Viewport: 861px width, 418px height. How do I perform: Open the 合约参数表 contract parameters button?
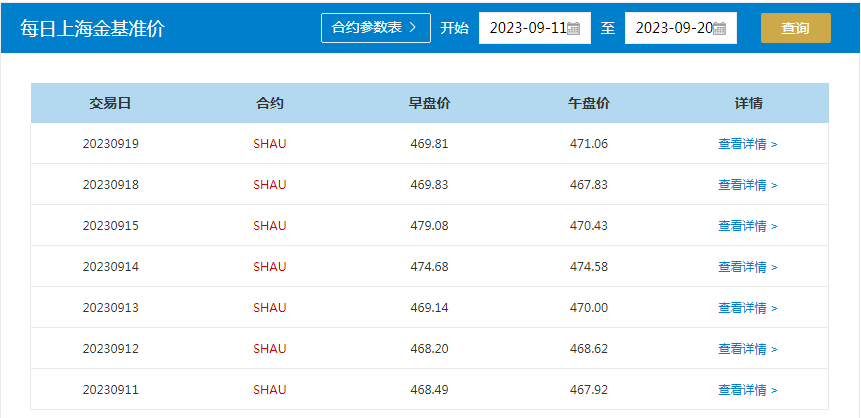[375, 28]
